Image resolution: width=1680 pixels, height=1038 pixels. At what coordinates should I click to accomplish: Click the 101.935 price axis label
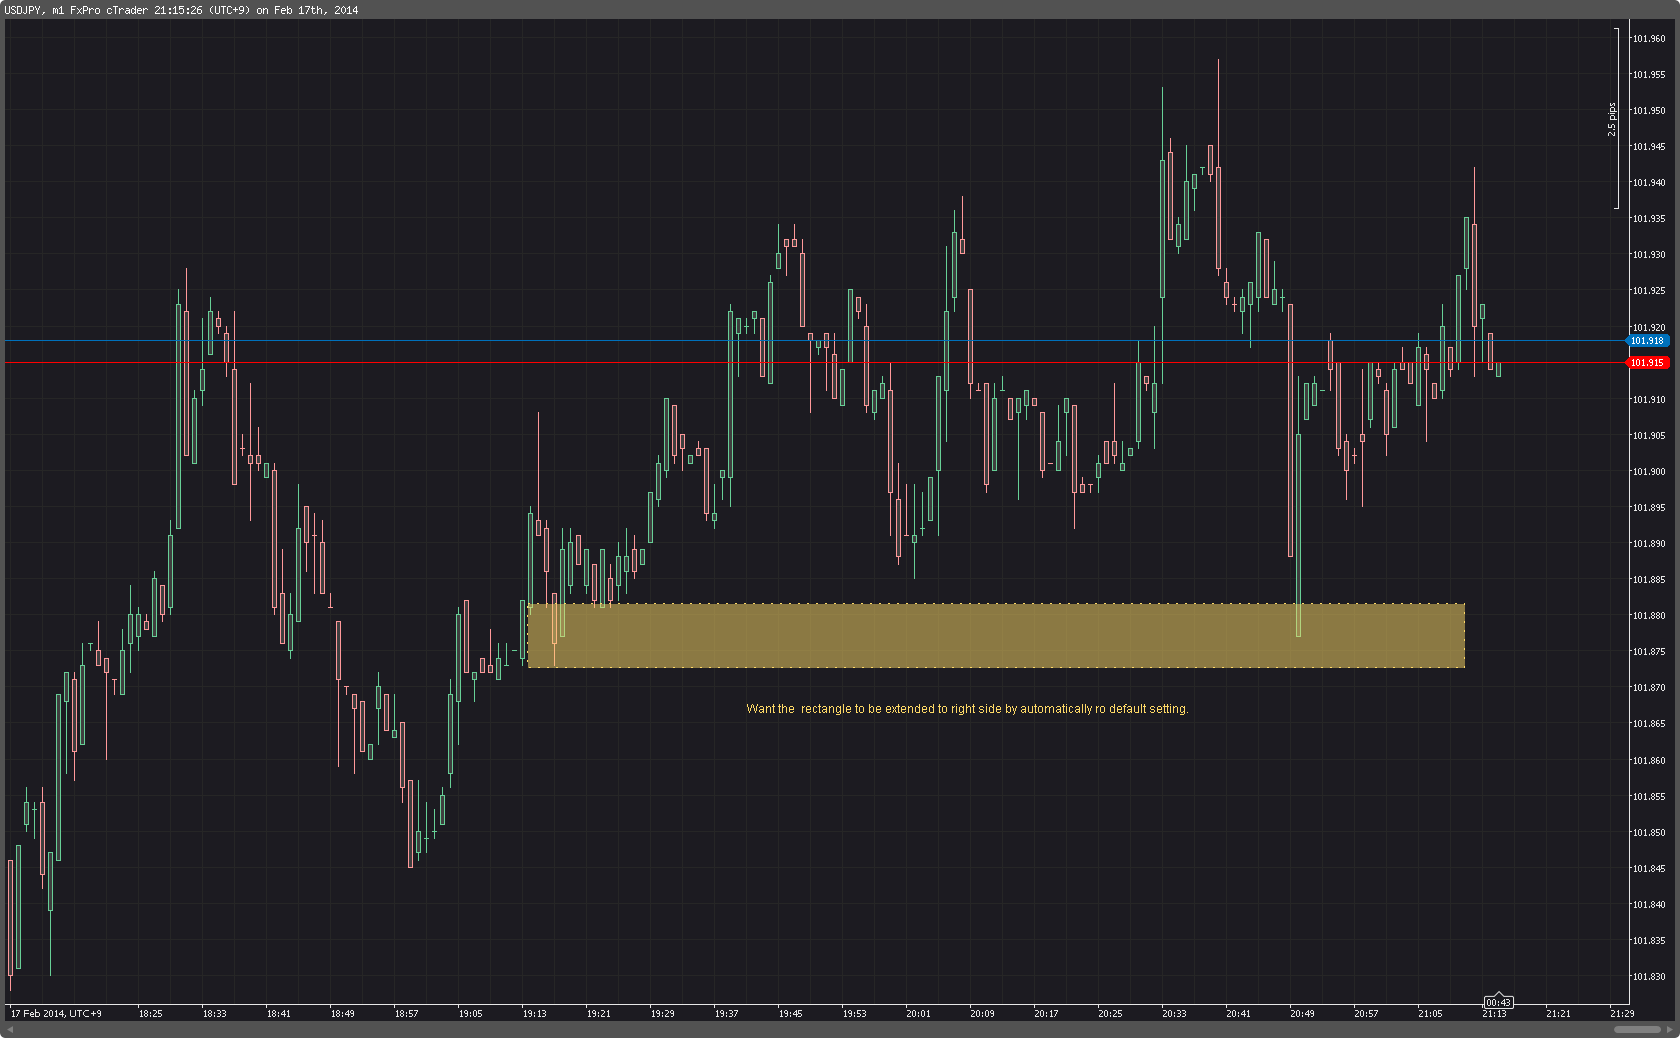pyautogui.click(x=1649, y=219)
